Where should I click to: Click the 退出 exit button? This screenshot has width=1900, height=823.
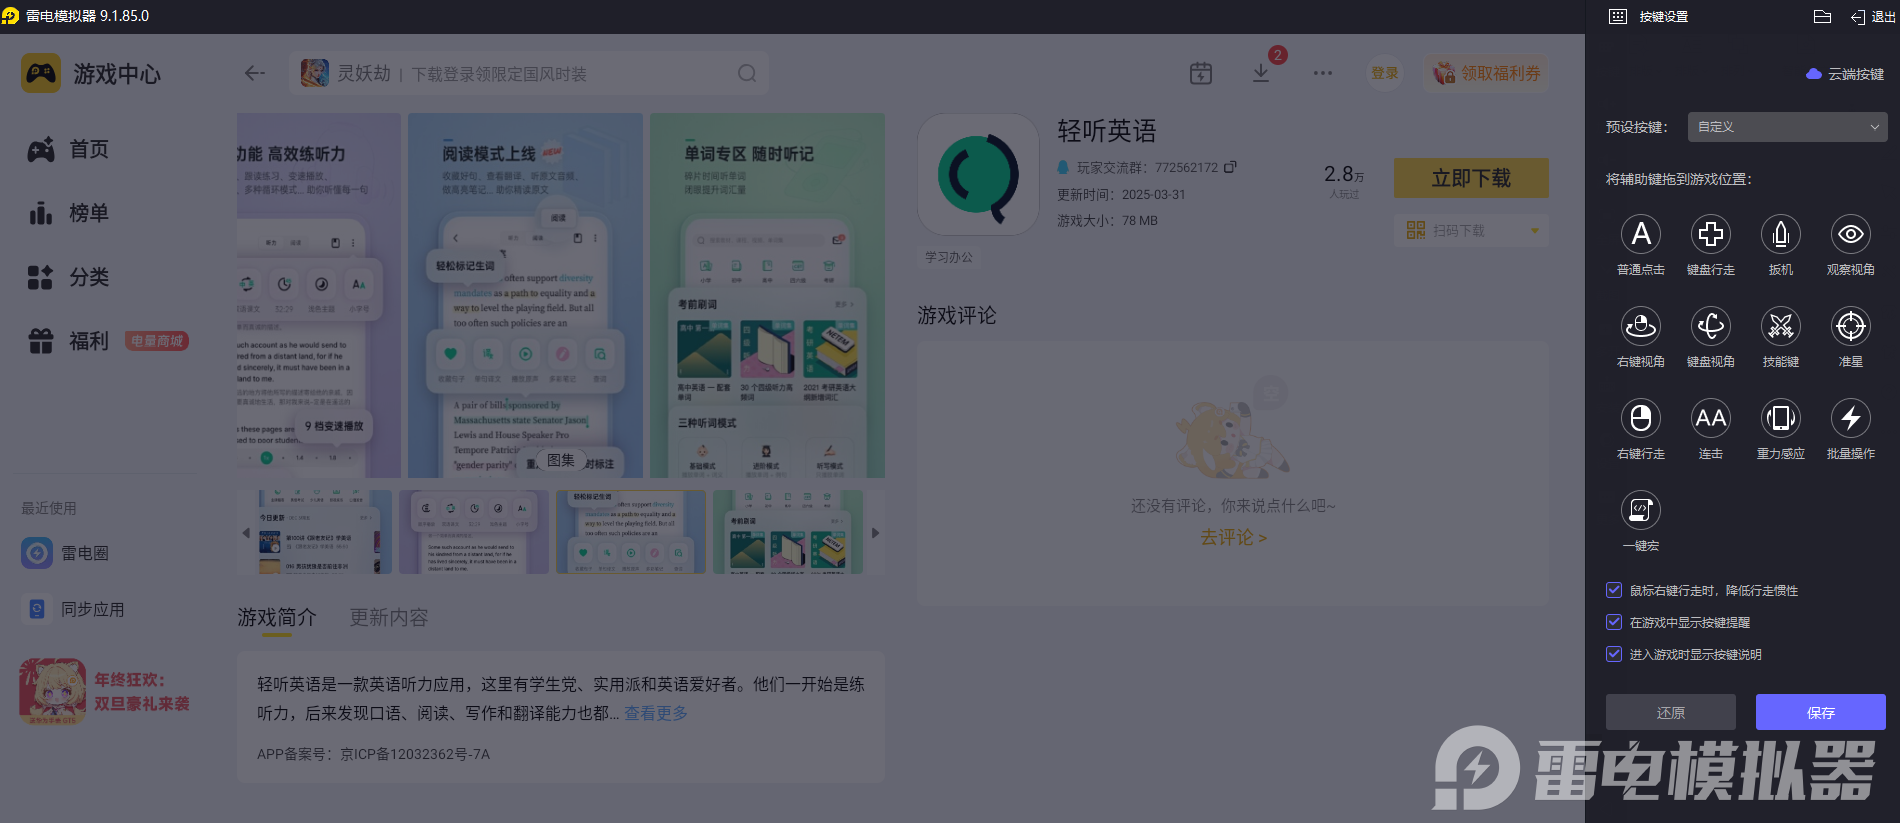click(1873, 16)
